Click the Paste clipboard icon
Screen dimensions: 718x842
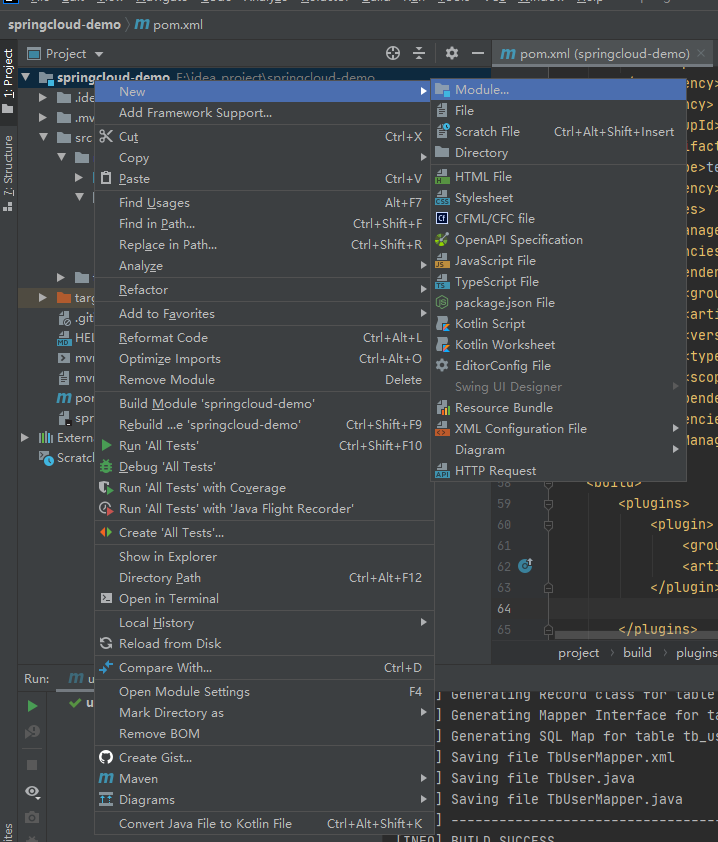[x=106, y=178]
